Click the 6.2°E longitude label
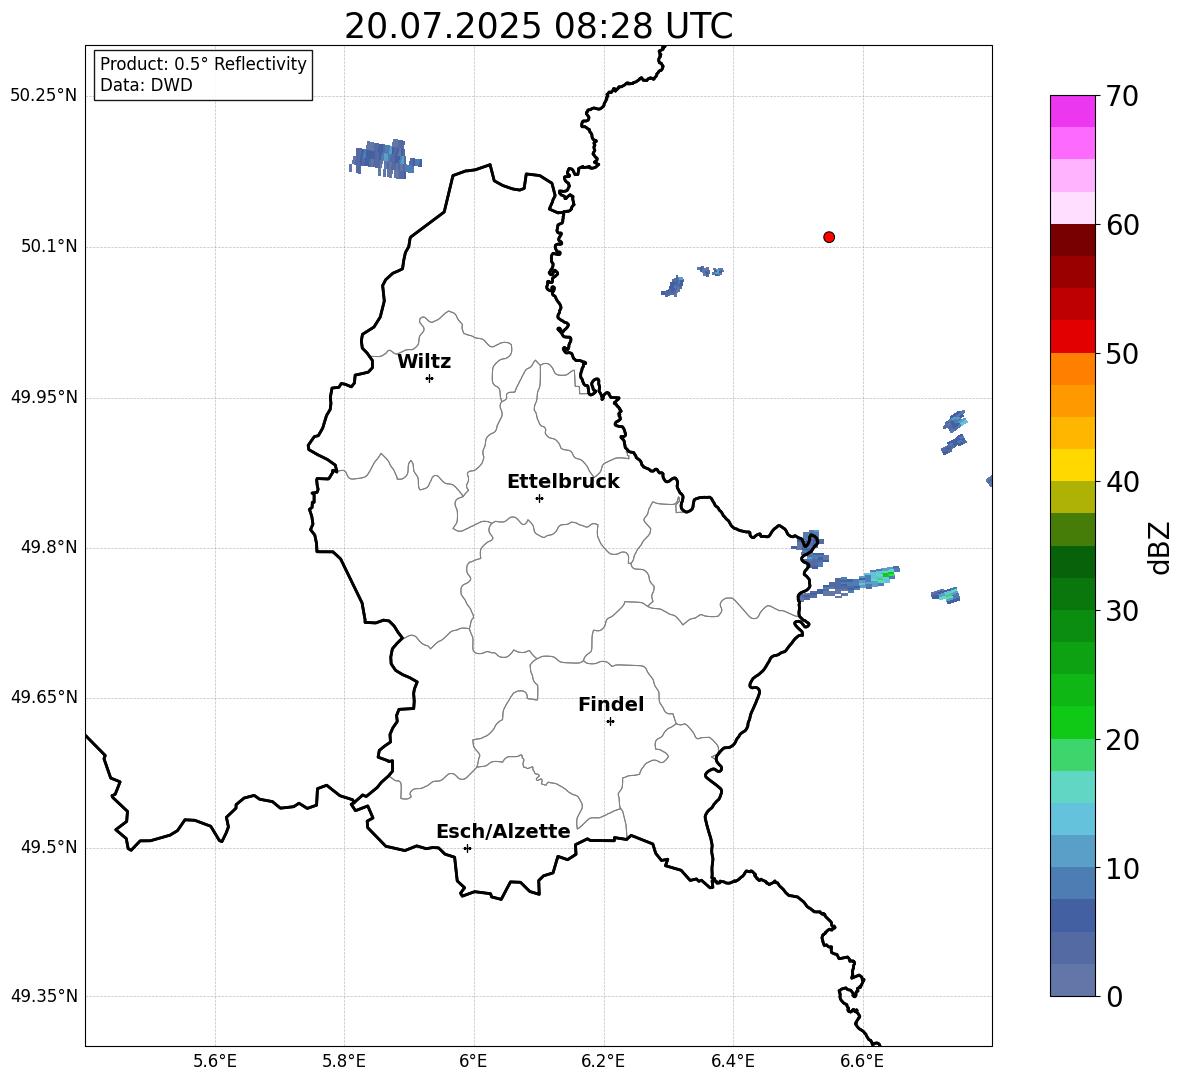The image size is (1184, 1081). (603, 1061)
